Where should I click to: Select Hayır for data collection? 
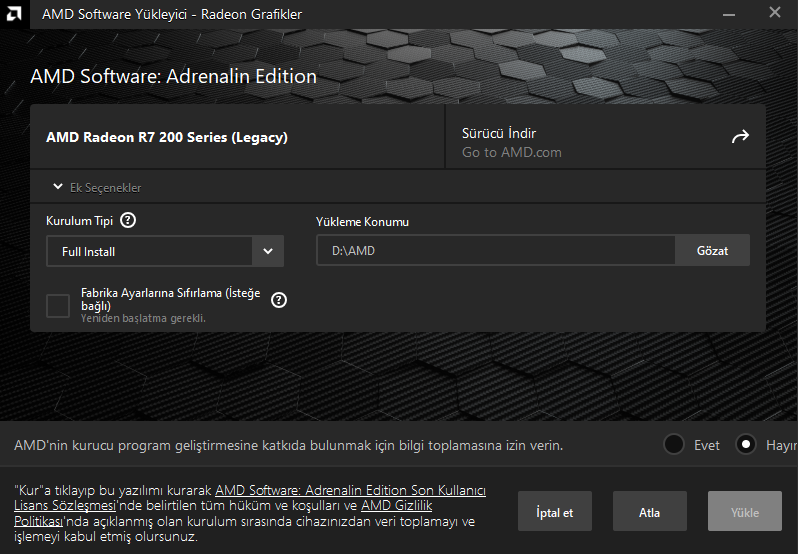746,445
